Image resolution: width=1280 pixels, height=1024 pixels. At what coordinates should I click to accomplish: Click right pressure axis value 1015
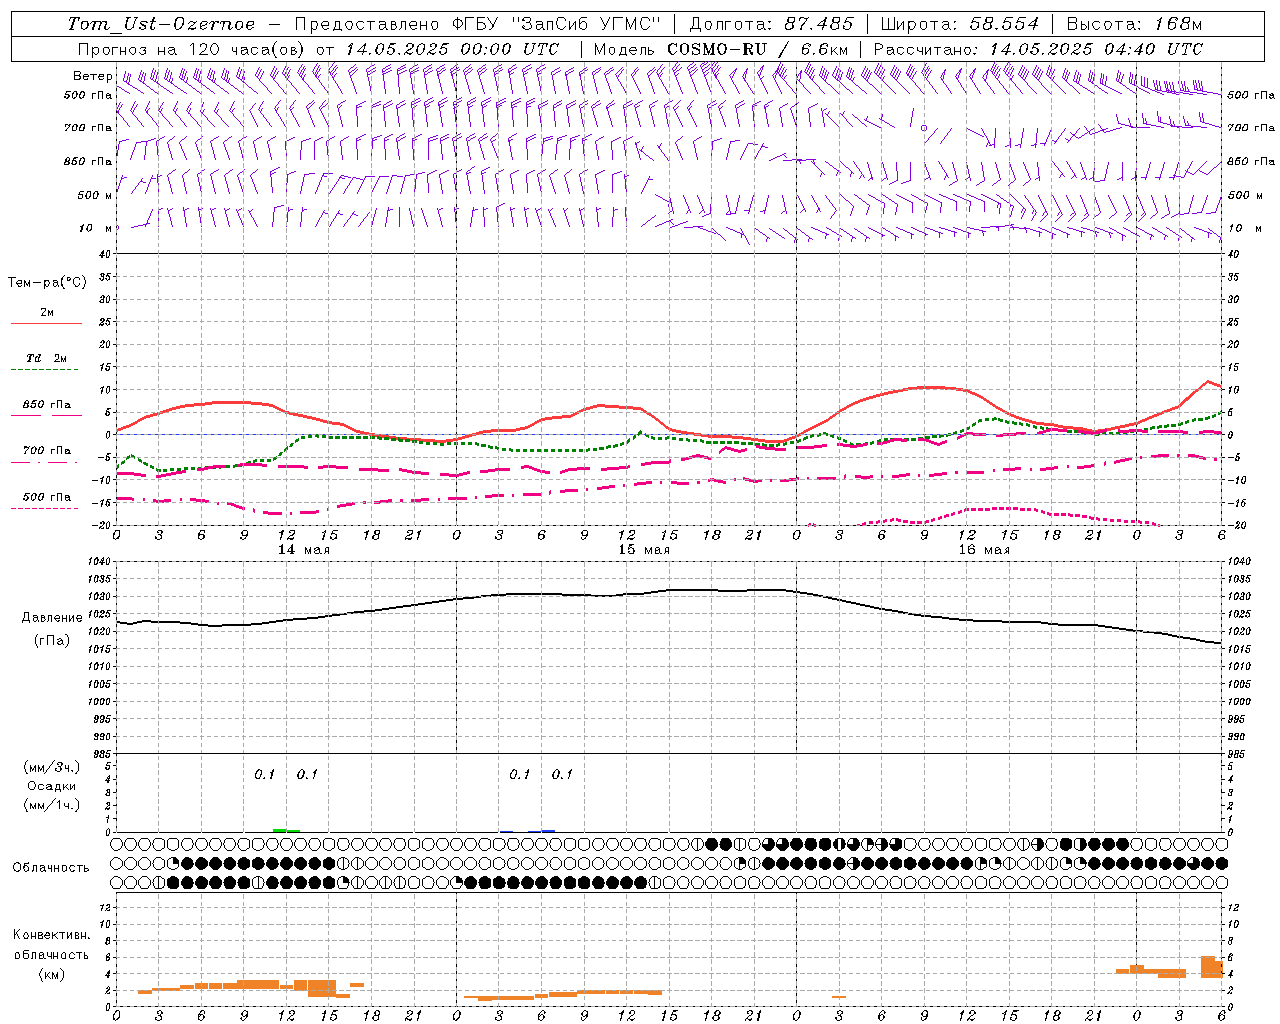[1239, 650]
